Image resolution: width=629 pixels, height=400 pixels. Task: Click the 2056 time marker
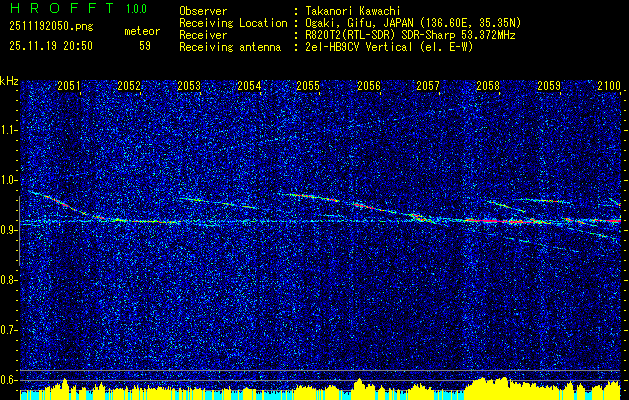[369, 85]
